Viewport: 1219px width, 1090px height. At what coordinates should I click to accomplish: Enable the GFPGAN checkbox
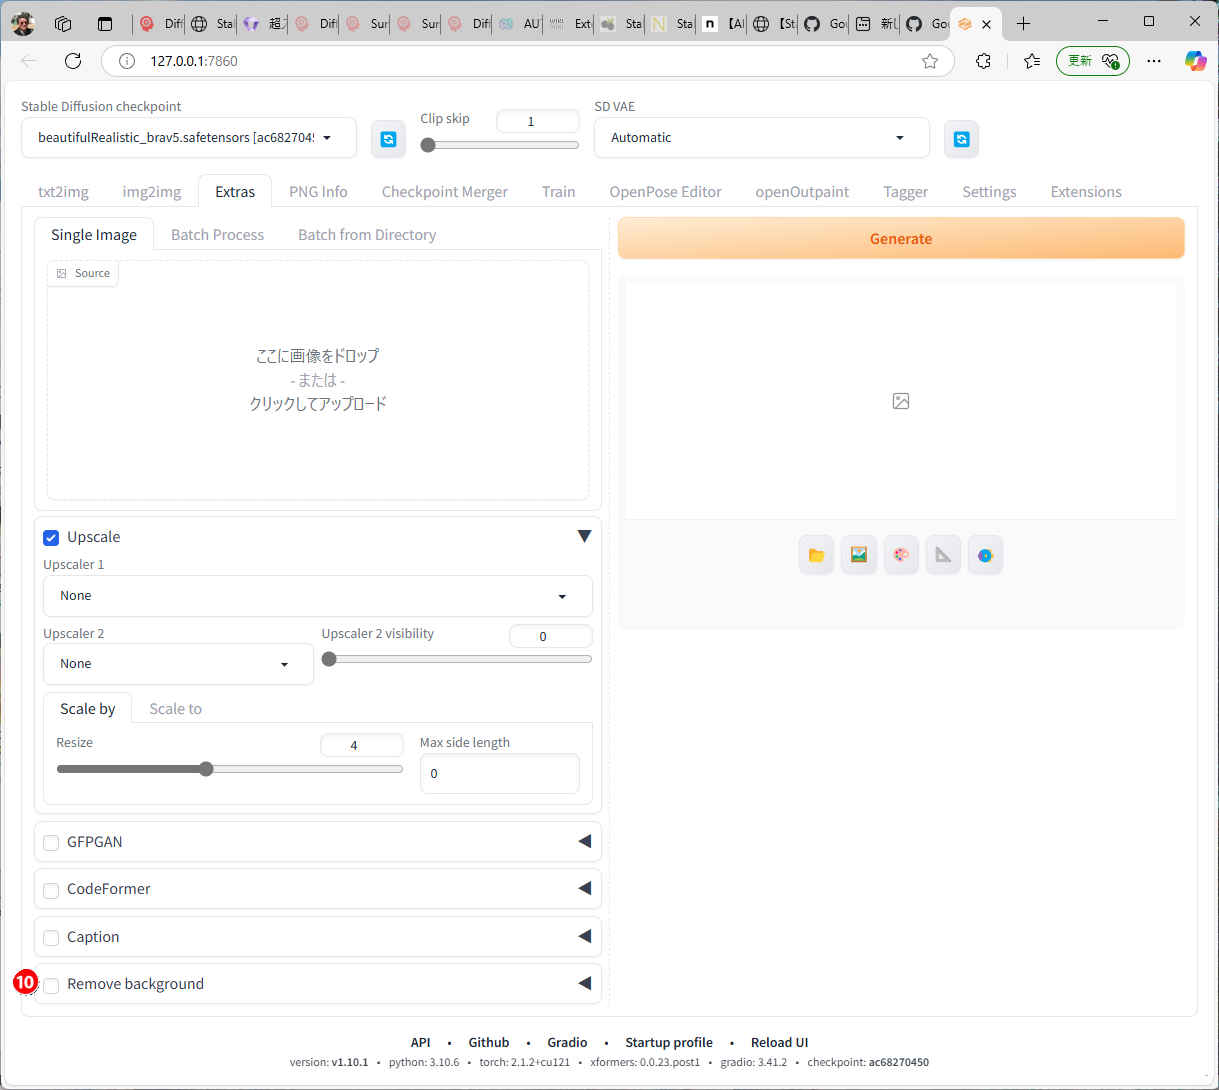tap(51, 843)
